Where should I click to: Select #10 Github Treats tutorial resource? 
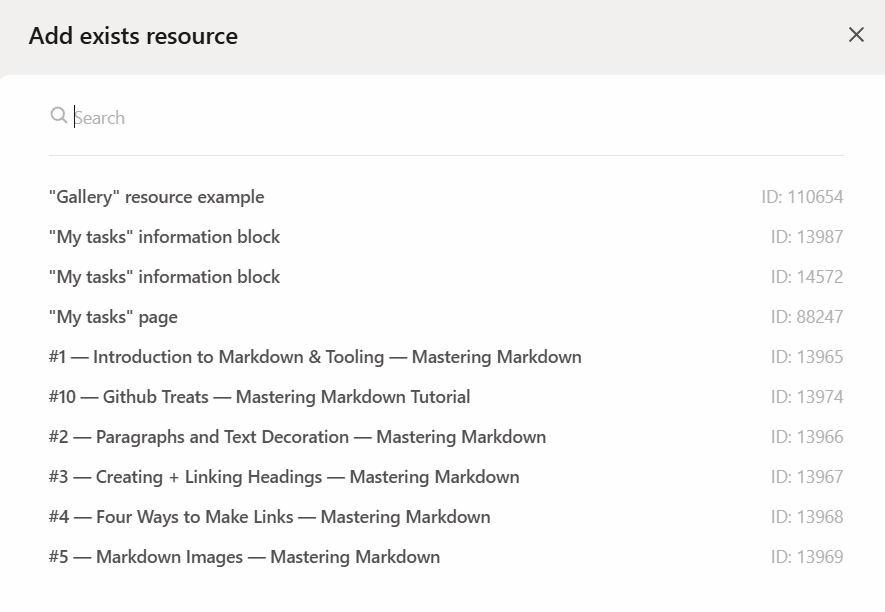259,397
